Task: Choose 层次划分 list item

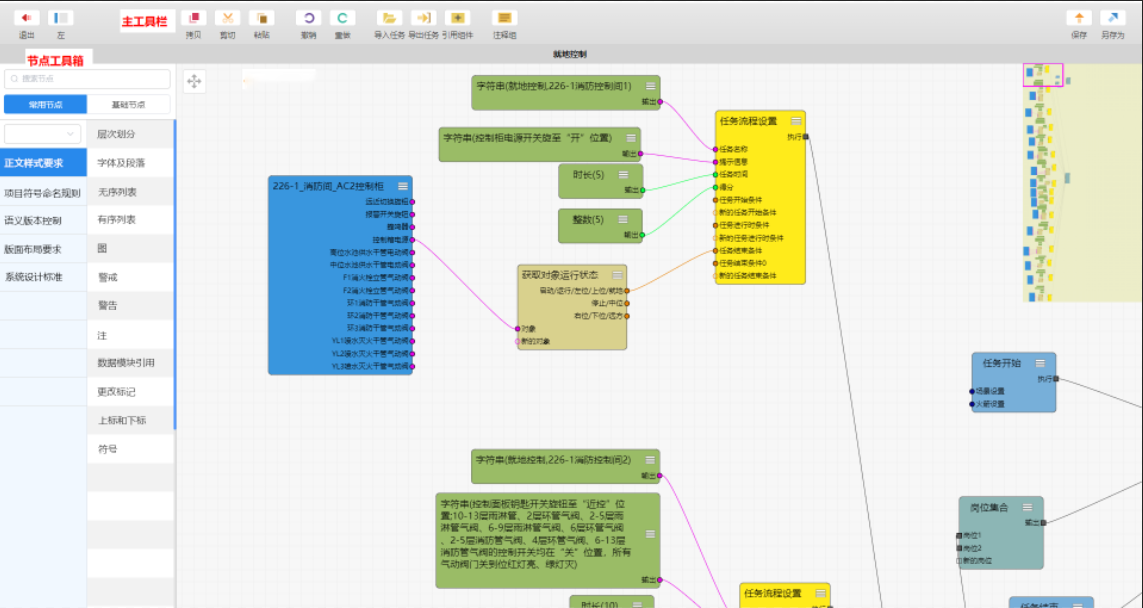Action: click(x=130, y=134)
